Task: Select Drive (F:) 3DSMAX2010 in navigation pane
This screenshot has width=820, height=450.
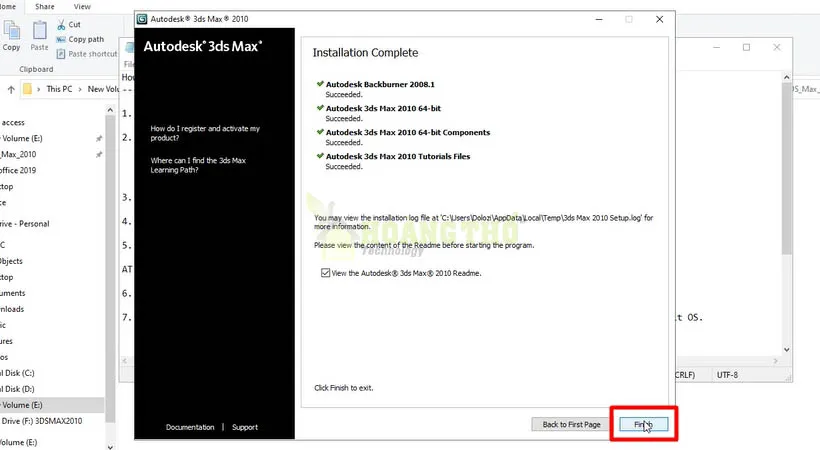Action: (41, 421)
